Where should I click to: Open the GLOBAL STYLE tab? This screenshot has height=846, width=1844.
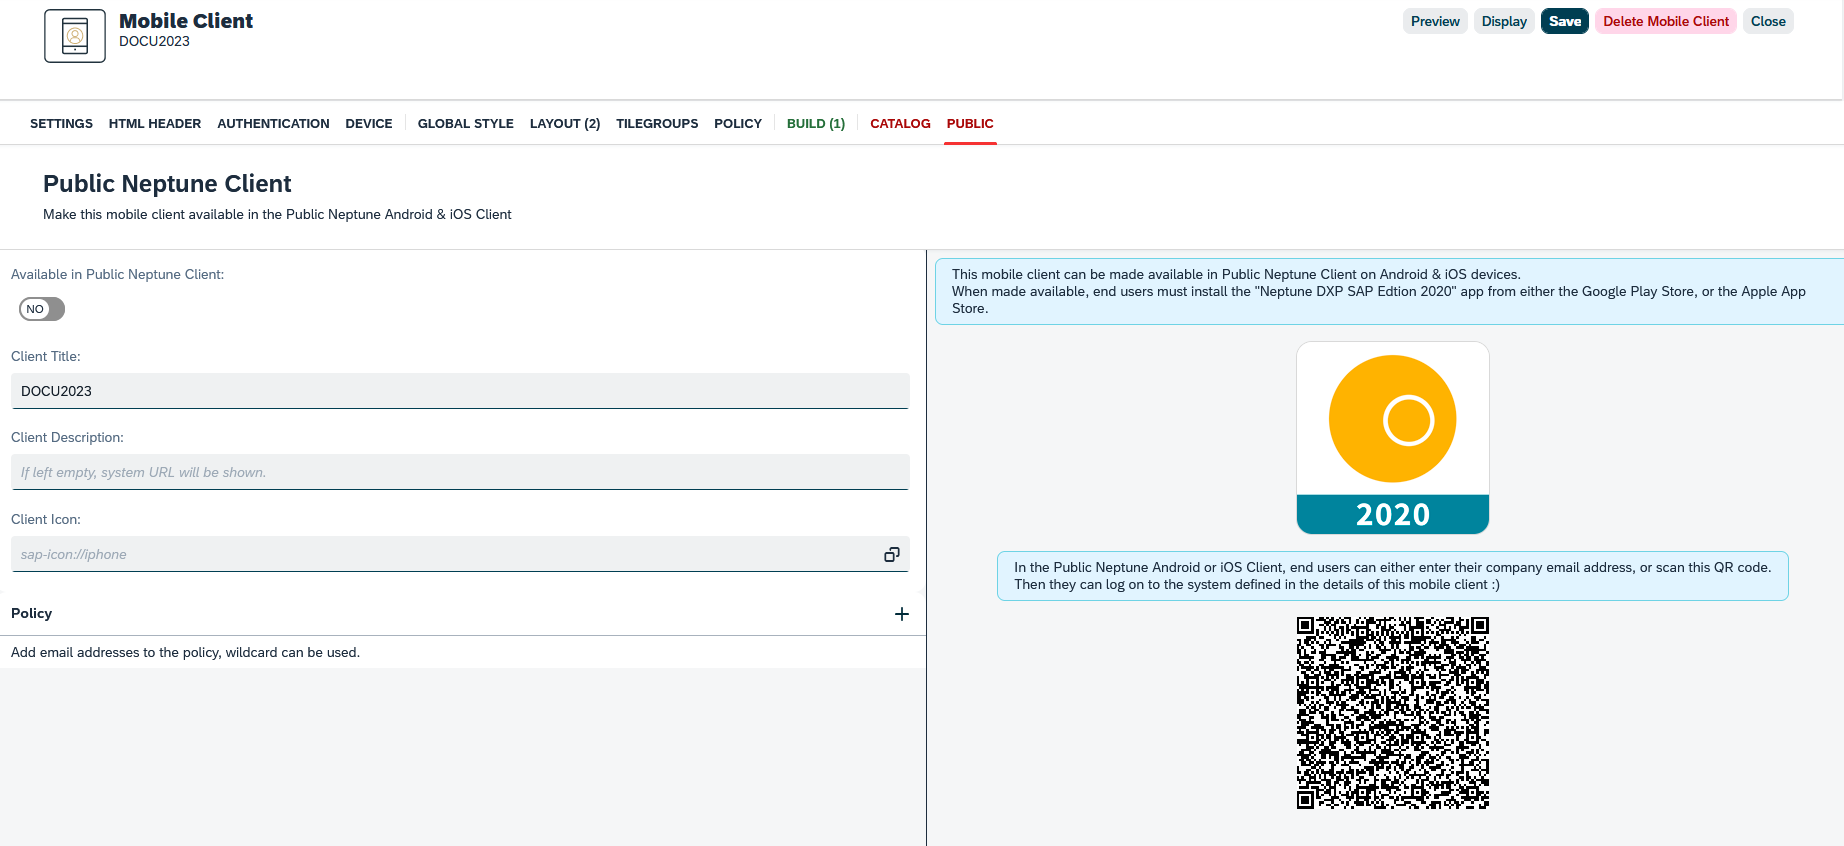pos(466,124)
